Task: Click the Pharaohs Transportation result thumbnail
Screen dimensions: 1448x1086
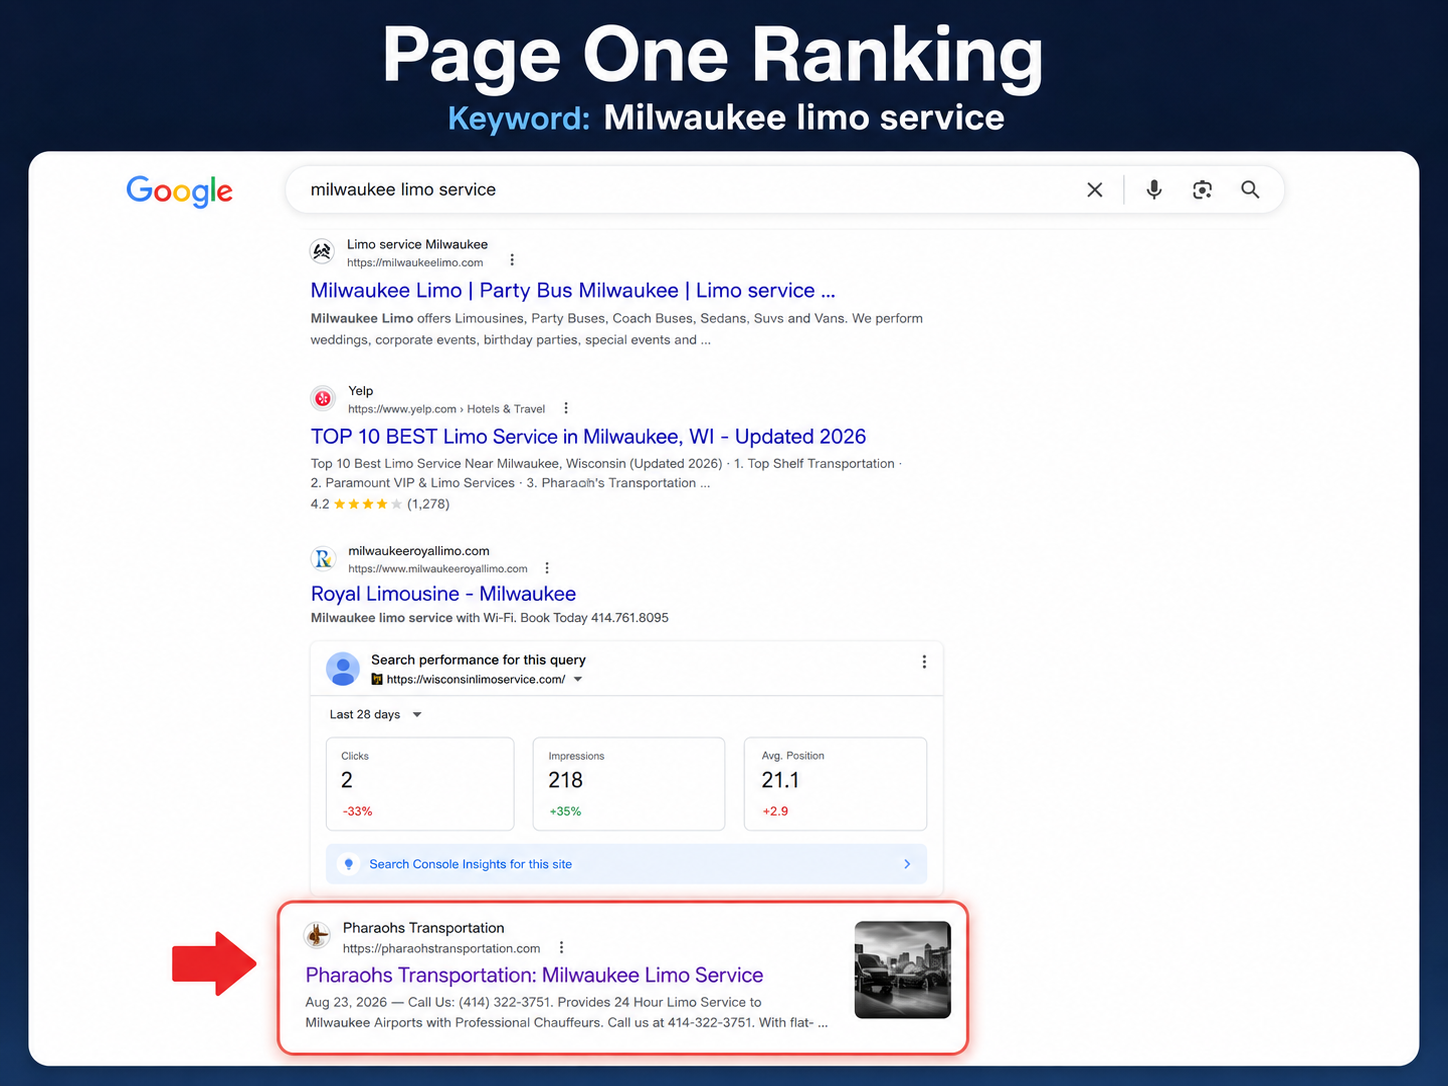Action: pyautogui.click(x=902, y=969)
